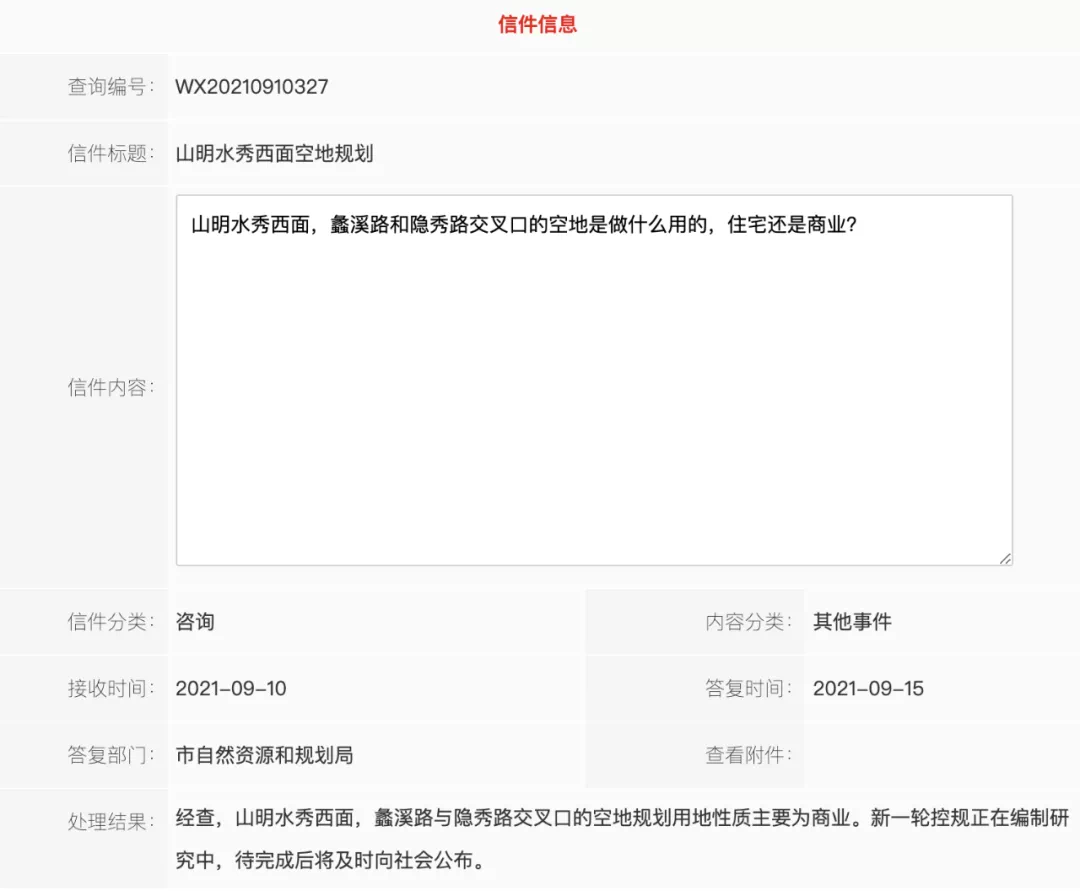This screenshot has width=1080, height=891.
Task: Click the 查询编号 field label
Action: [x=111, y=87]
